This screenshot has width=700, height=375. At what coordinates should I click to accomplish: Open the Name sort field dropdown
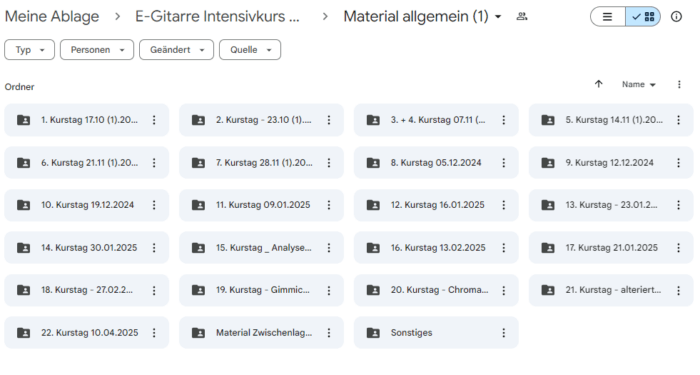638,84
